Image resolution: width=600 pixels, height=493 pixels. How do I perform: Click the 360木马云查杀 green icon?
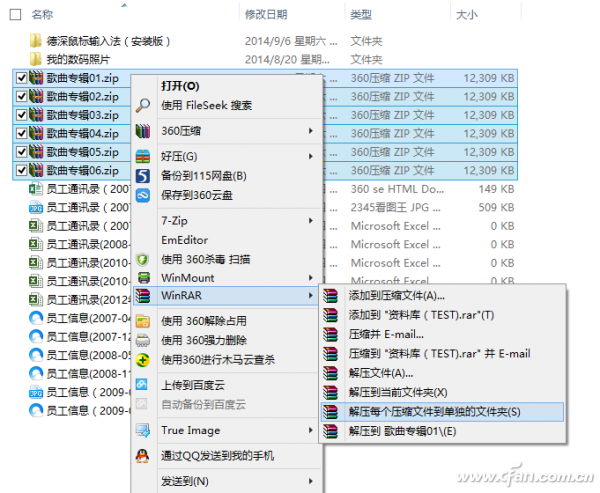pyautogui.click(x=143, y=360)
